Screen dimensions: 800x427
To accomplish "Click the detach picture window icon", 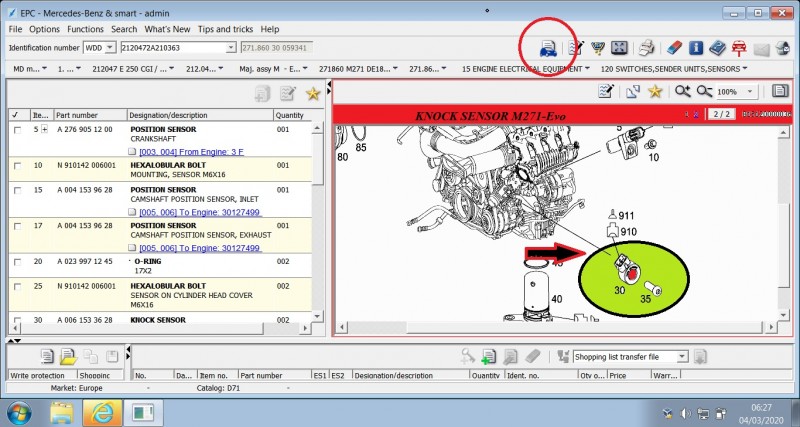I will coord(633,91).
